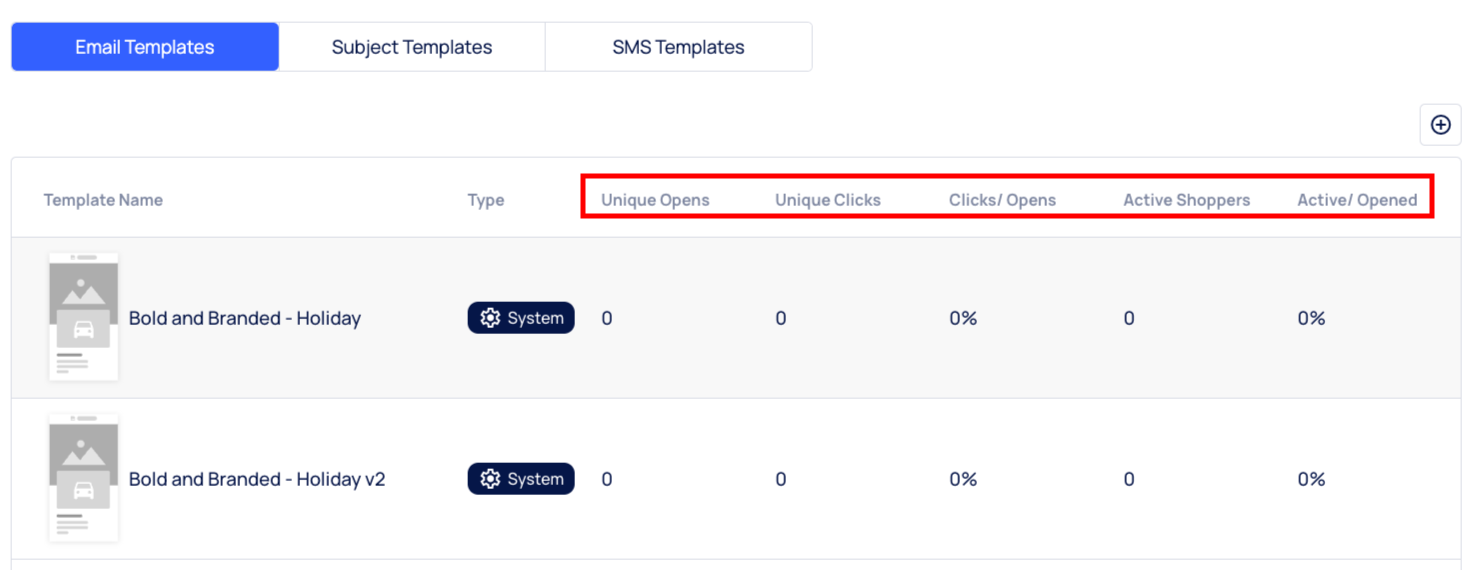Sort by Unique Clicks column header
The height and width of the screenshot is (570, 1478).
(x=828, y=200)
